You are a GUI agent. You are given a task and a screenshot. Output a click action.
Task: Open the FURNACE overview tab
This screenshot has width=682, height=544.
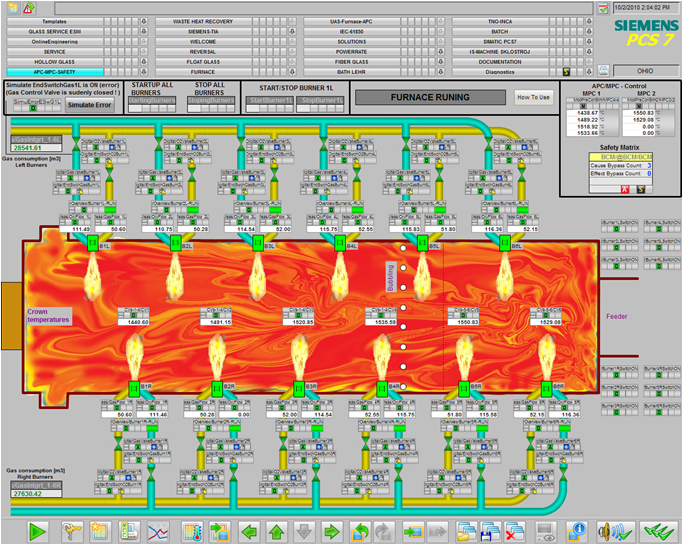click(203, 72)
